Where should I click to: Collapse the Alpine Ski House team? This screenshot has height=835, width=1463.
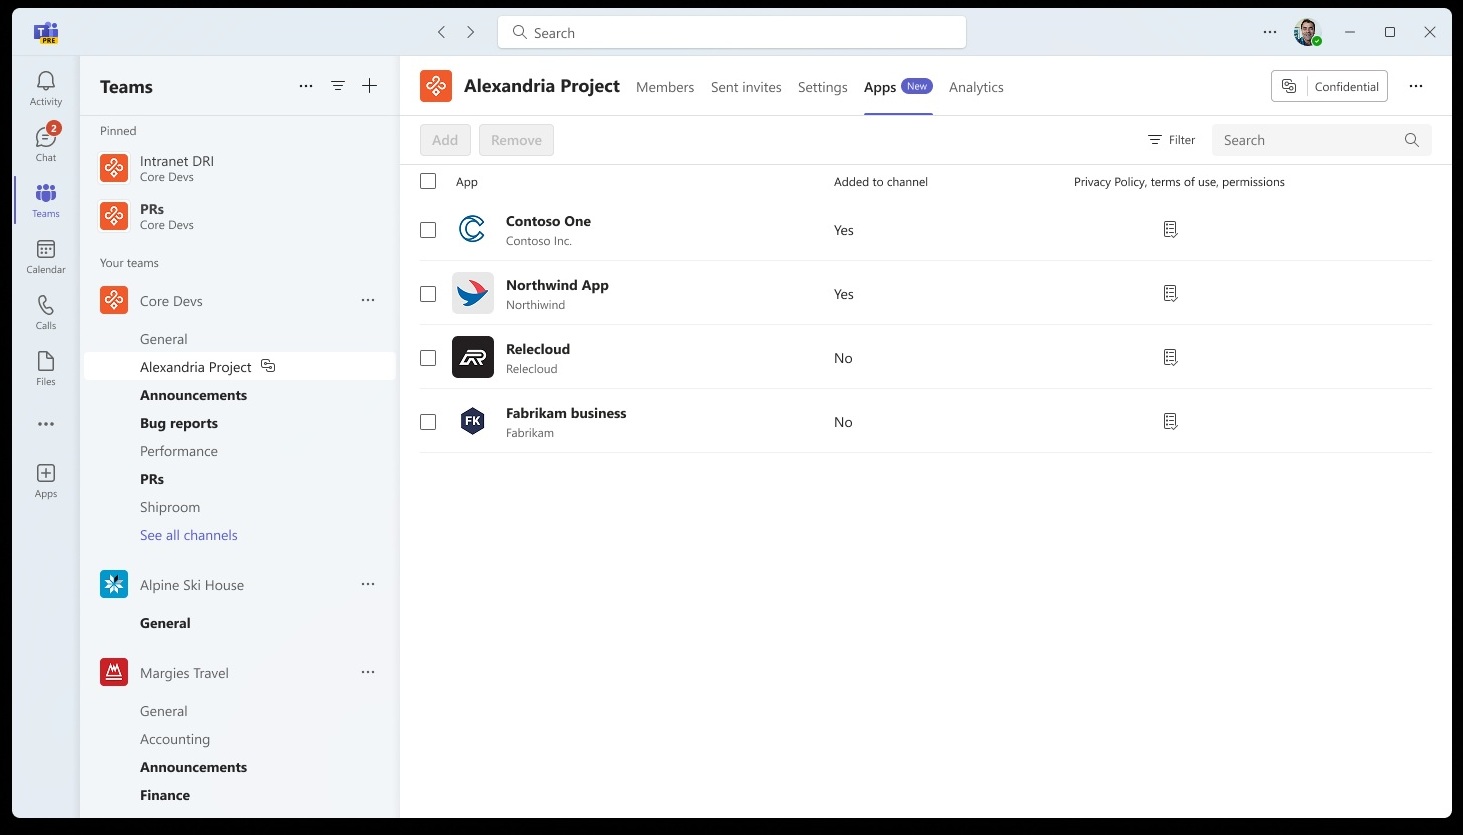172,584
